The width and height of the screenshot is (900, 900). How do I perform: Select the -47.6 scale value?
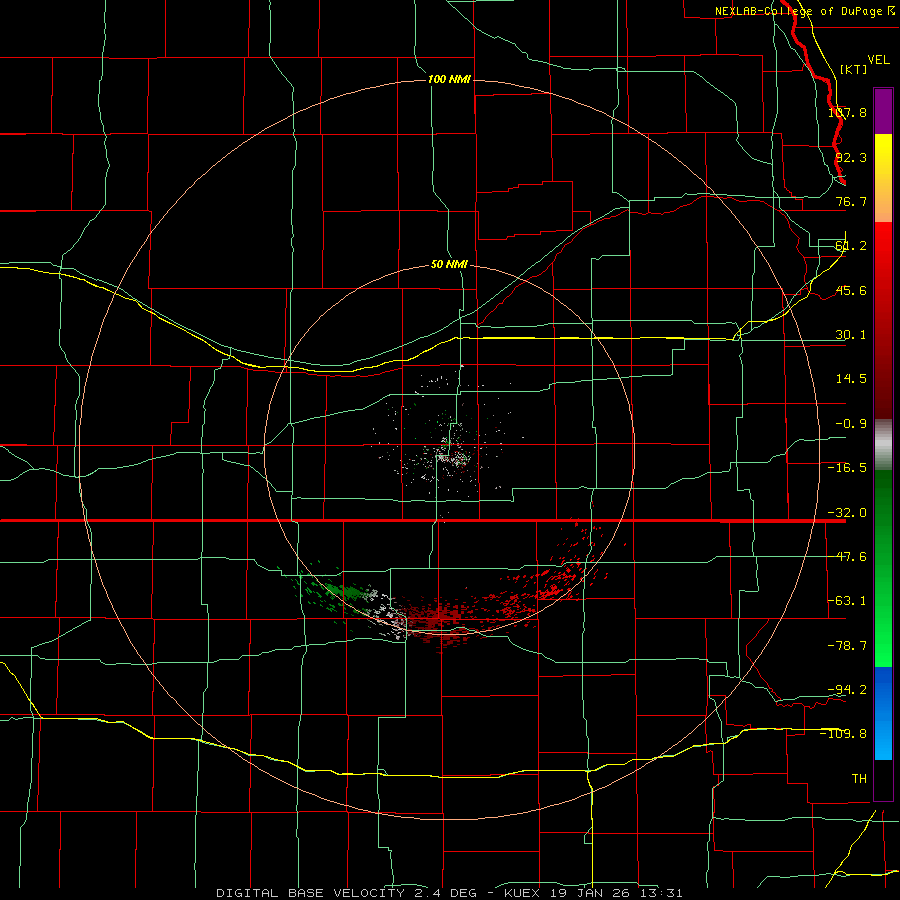point(847,557)
